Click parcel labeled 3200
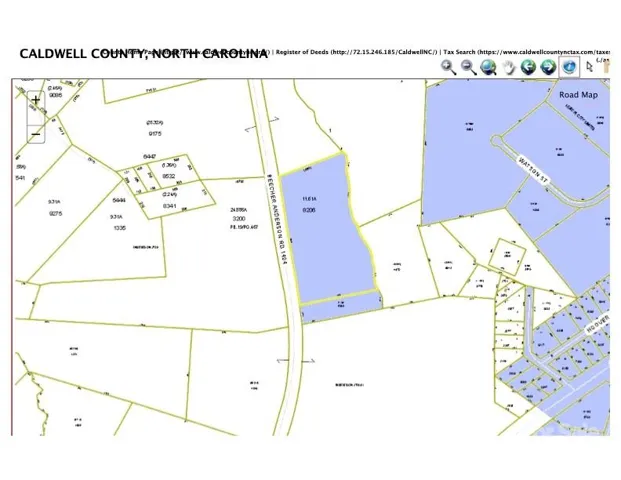Image resolution: width=621 pixels, height=480 pixels. pos(239,219)
